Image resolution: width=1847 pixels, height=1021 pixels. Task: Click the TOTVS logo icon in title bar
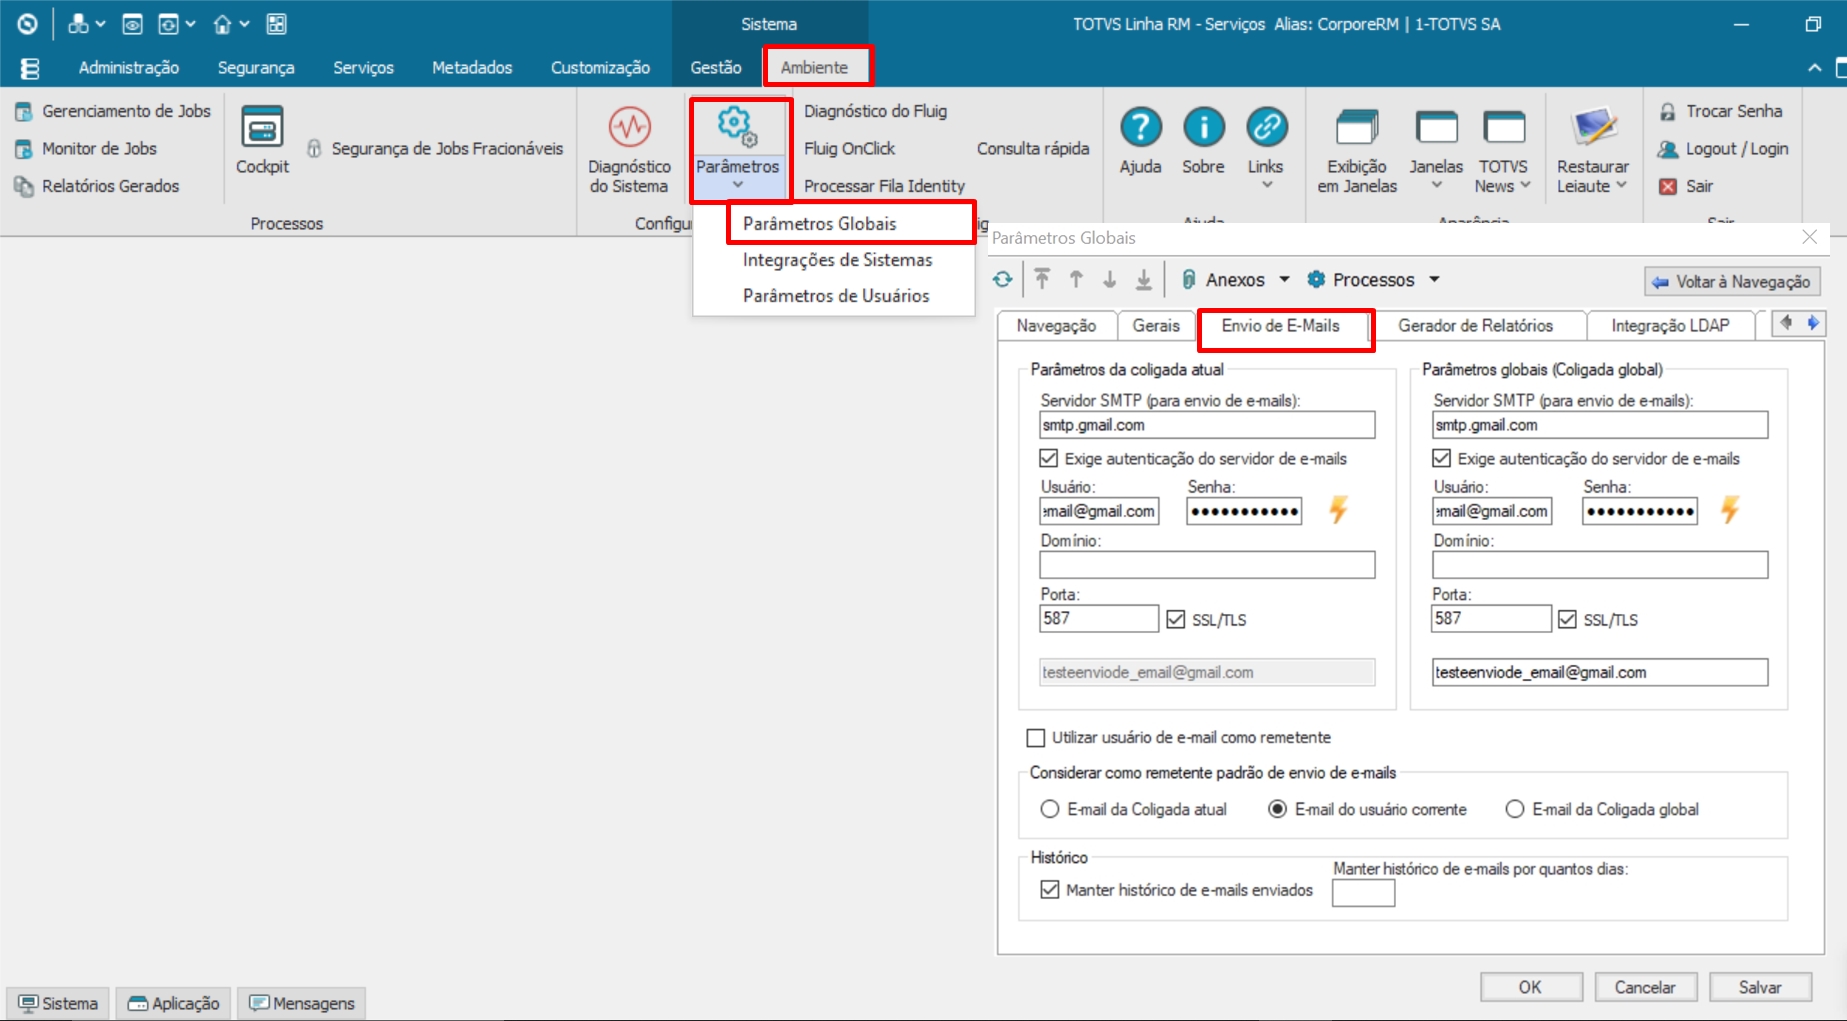point(27,24)
